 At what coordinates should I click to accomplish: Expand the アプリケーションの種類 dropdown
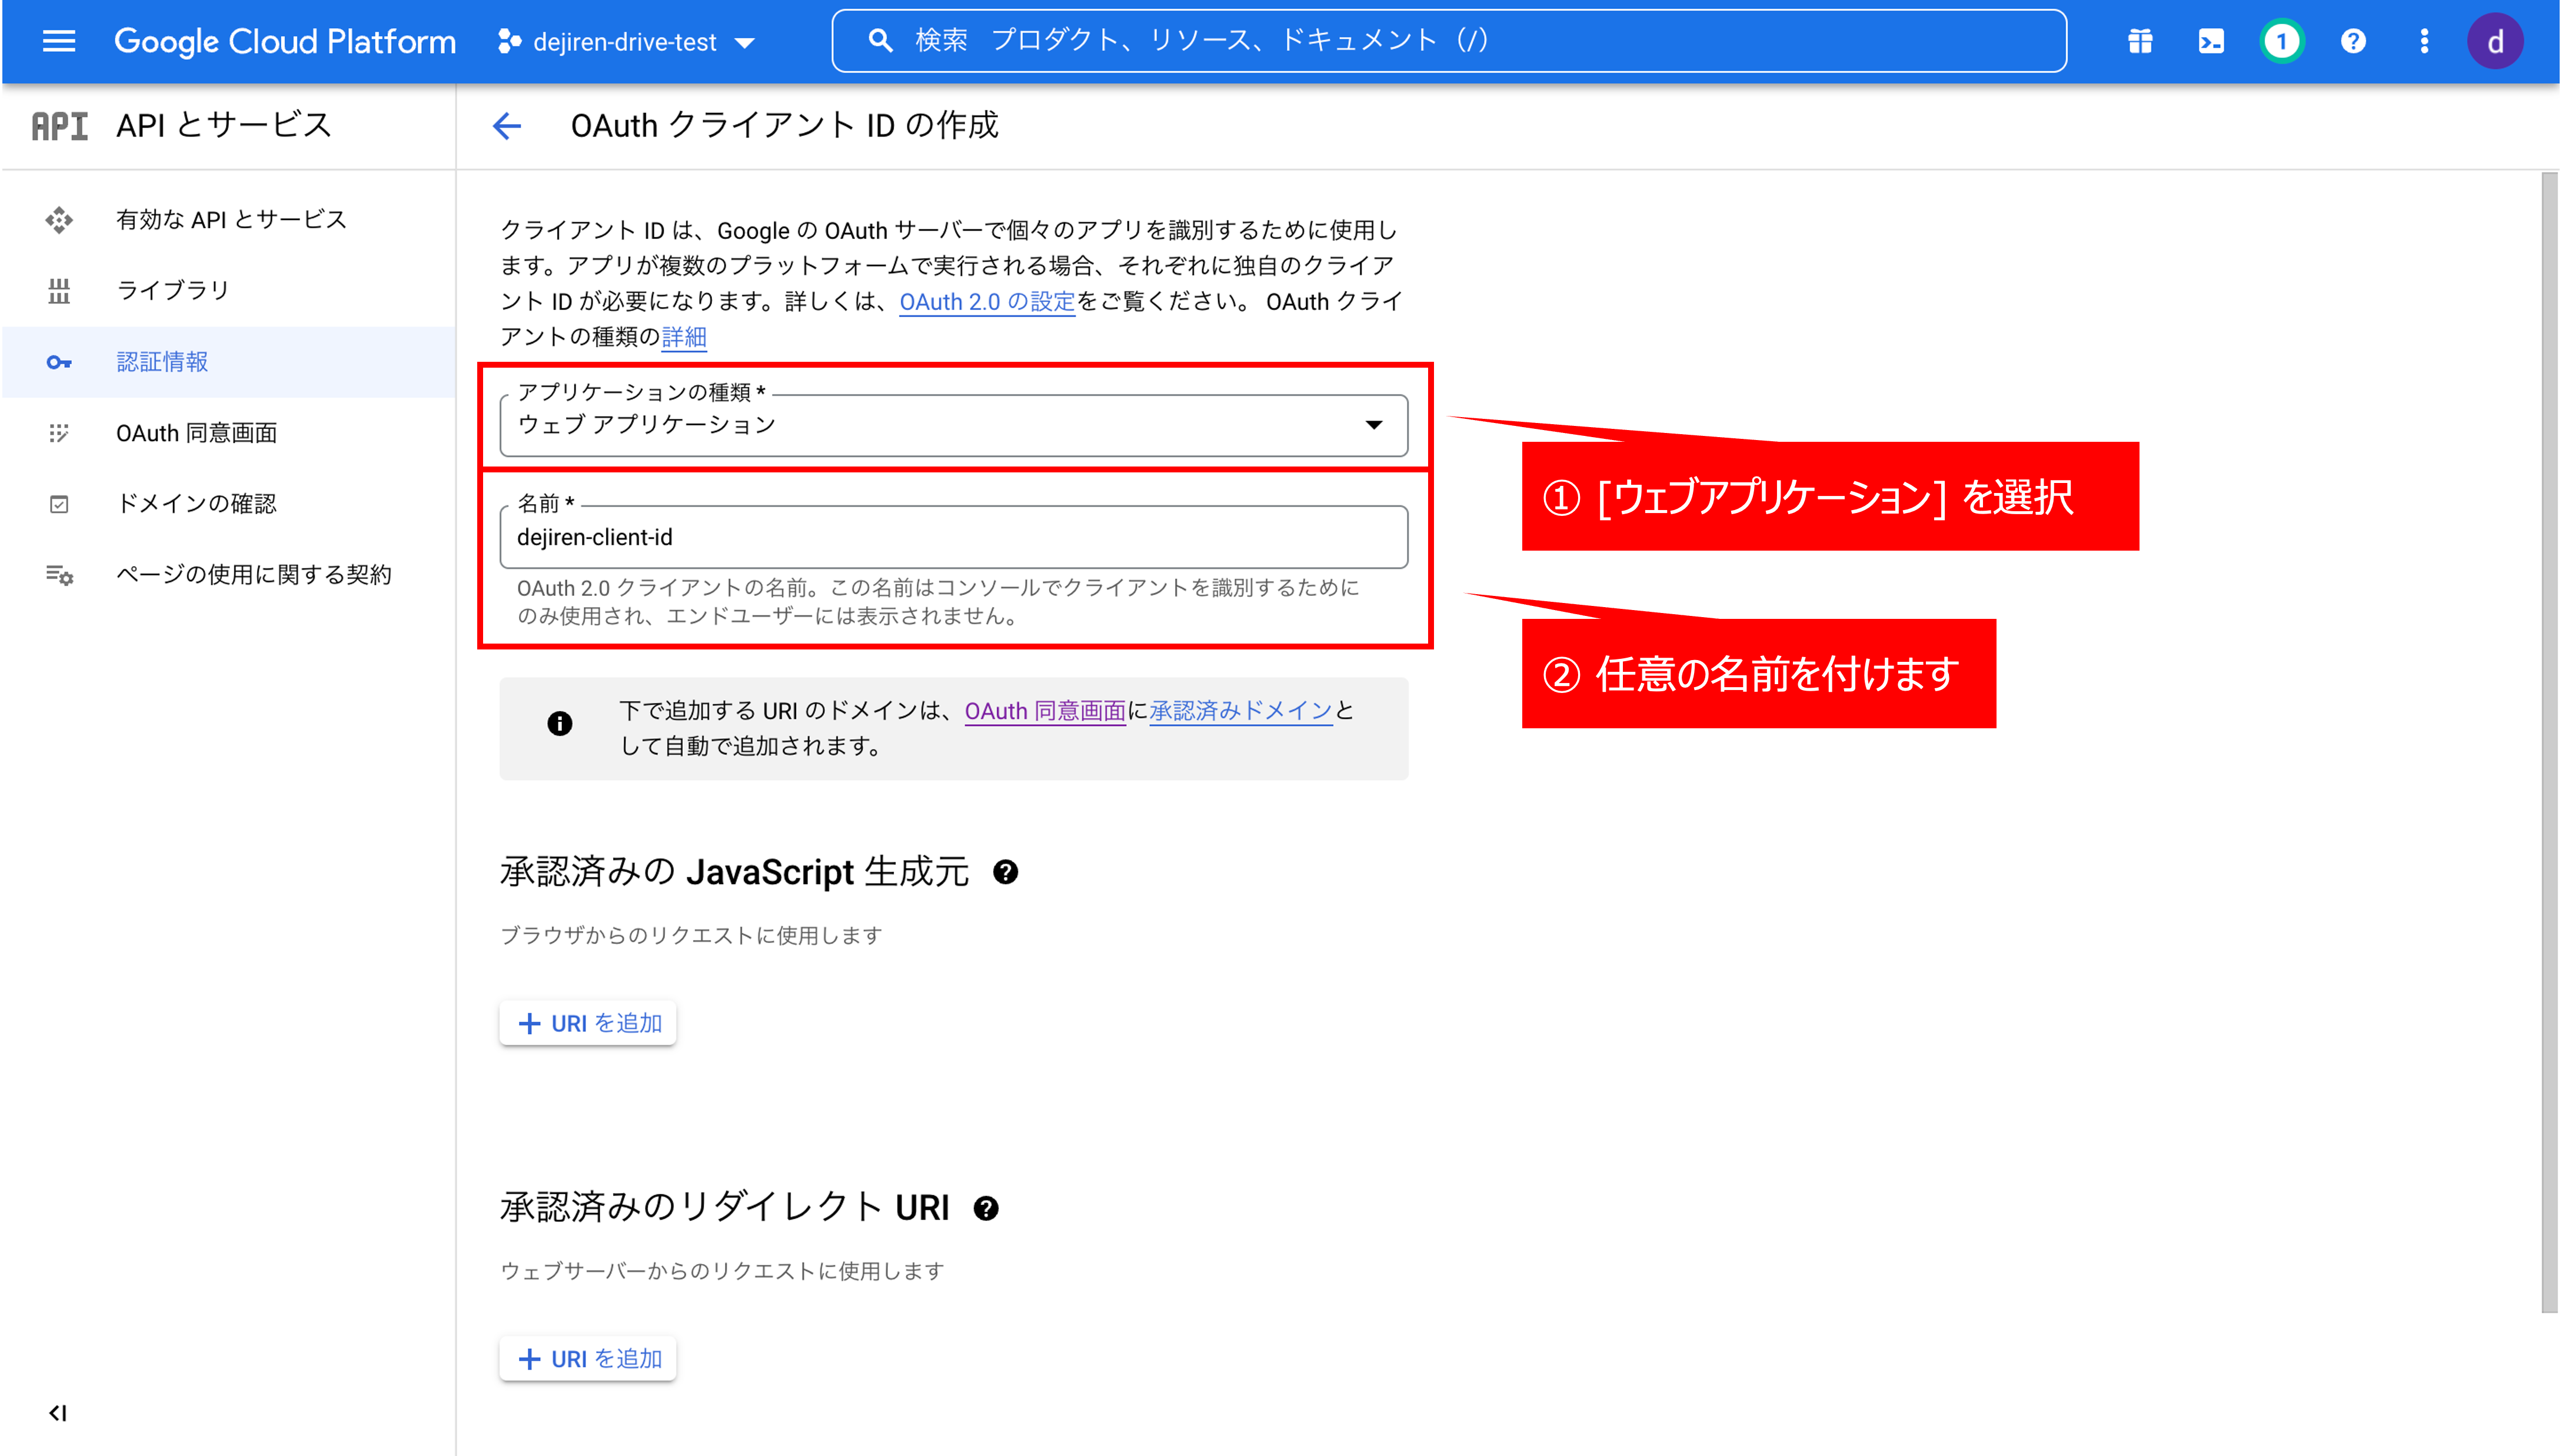[954, 425]
